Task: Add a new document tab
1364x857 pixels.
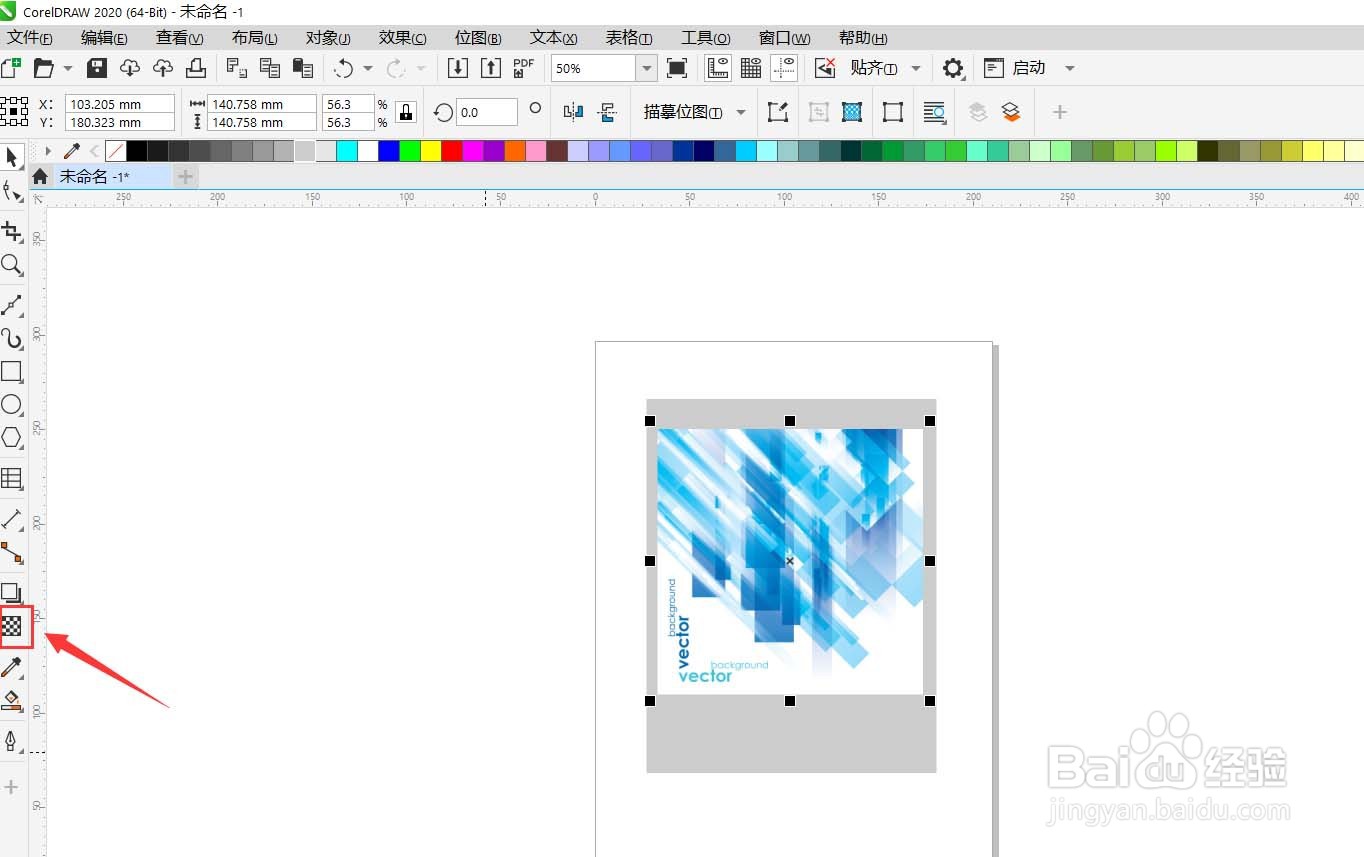Action: [x=185, y=177]
